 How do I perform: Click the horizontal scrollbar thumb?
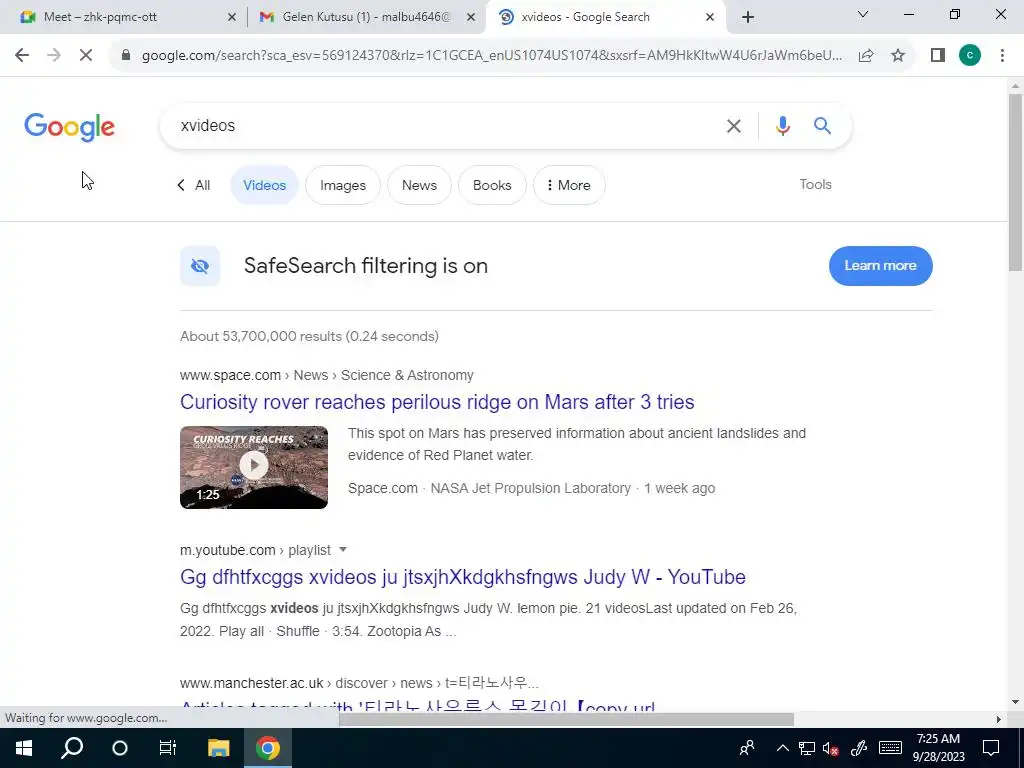pyautogui.click(x=566, y=719)
